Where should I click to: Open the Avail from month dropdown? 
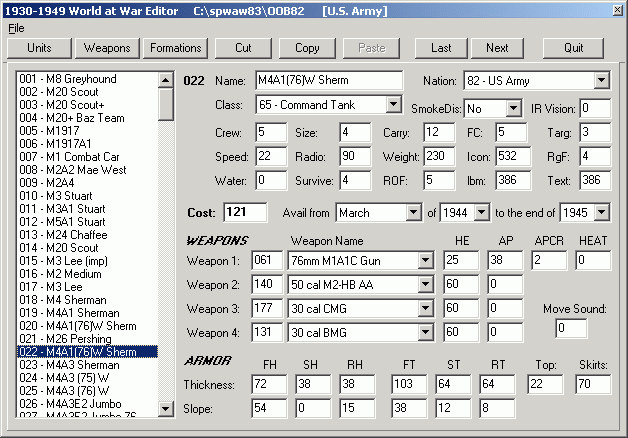[413, 213]
